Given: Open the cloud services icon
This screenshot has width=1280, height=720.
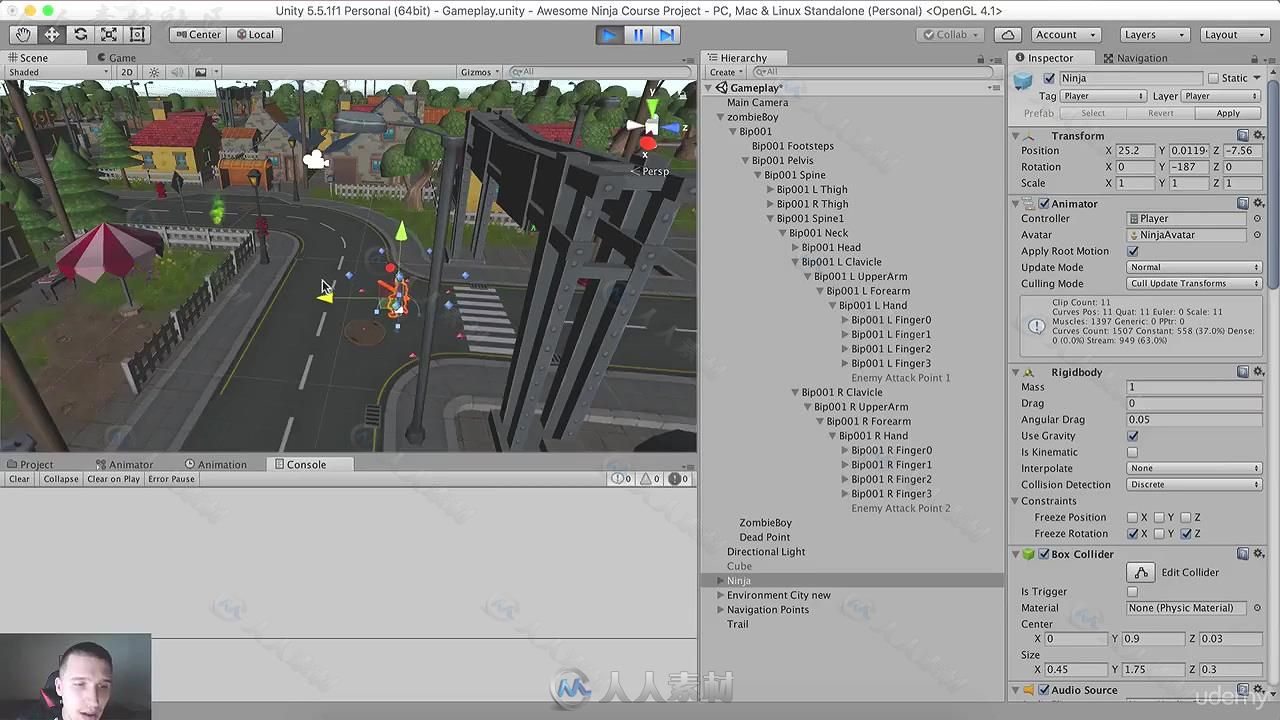Looking at the screenshot, I should click(x=1006, y=34).
